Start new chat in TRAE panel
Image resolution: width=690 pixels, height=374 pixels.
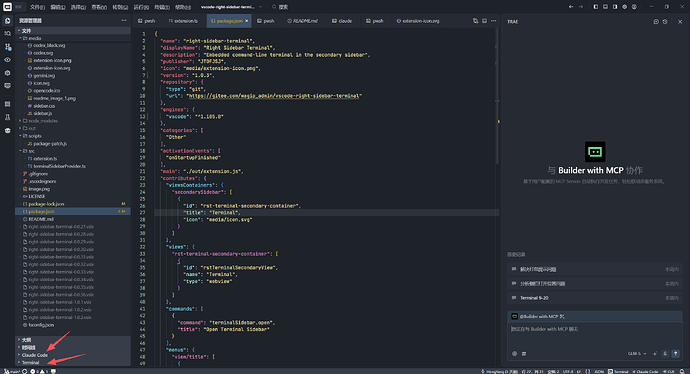[x=656, y=22]
